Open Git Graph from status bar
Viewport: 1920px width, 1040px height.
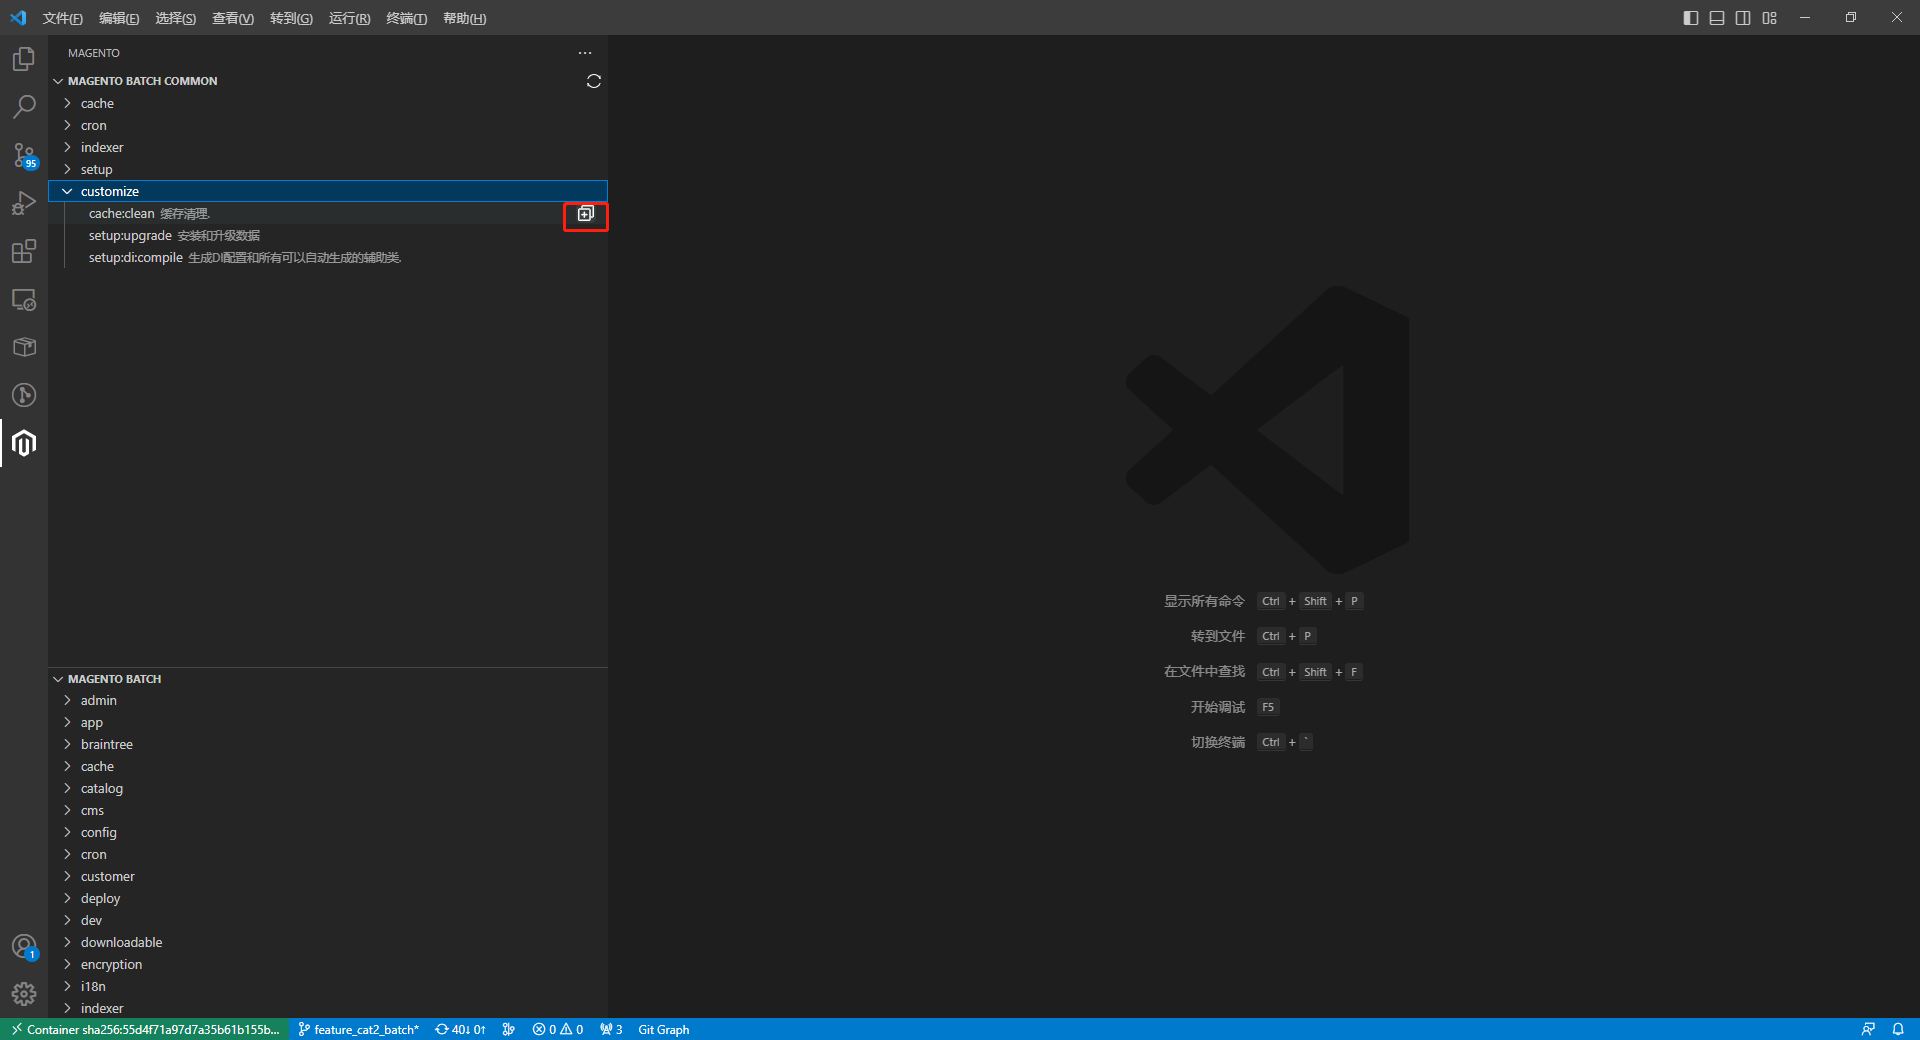tap(664, 1029)
